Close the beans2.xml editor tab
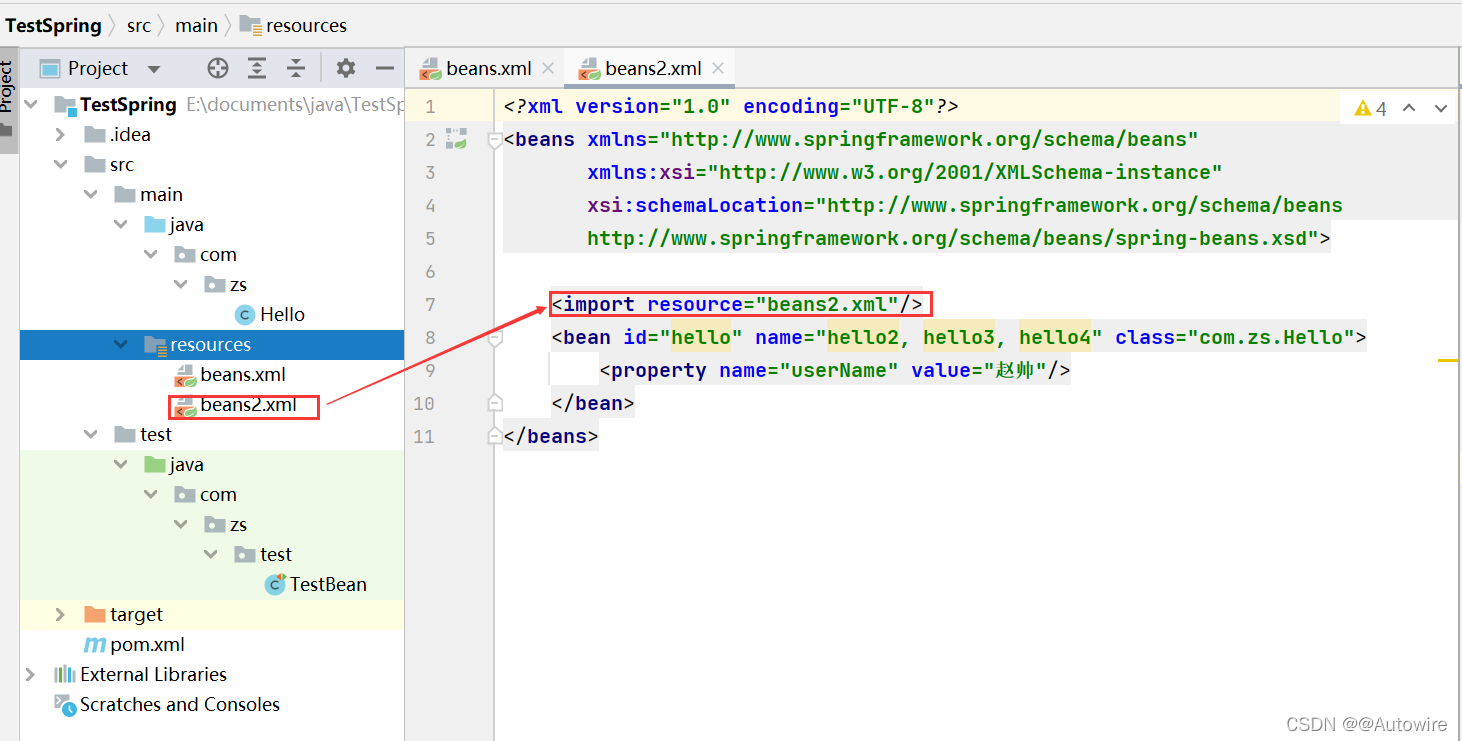The height and width of the screenshot is (741, 1462). coord(716,68)
